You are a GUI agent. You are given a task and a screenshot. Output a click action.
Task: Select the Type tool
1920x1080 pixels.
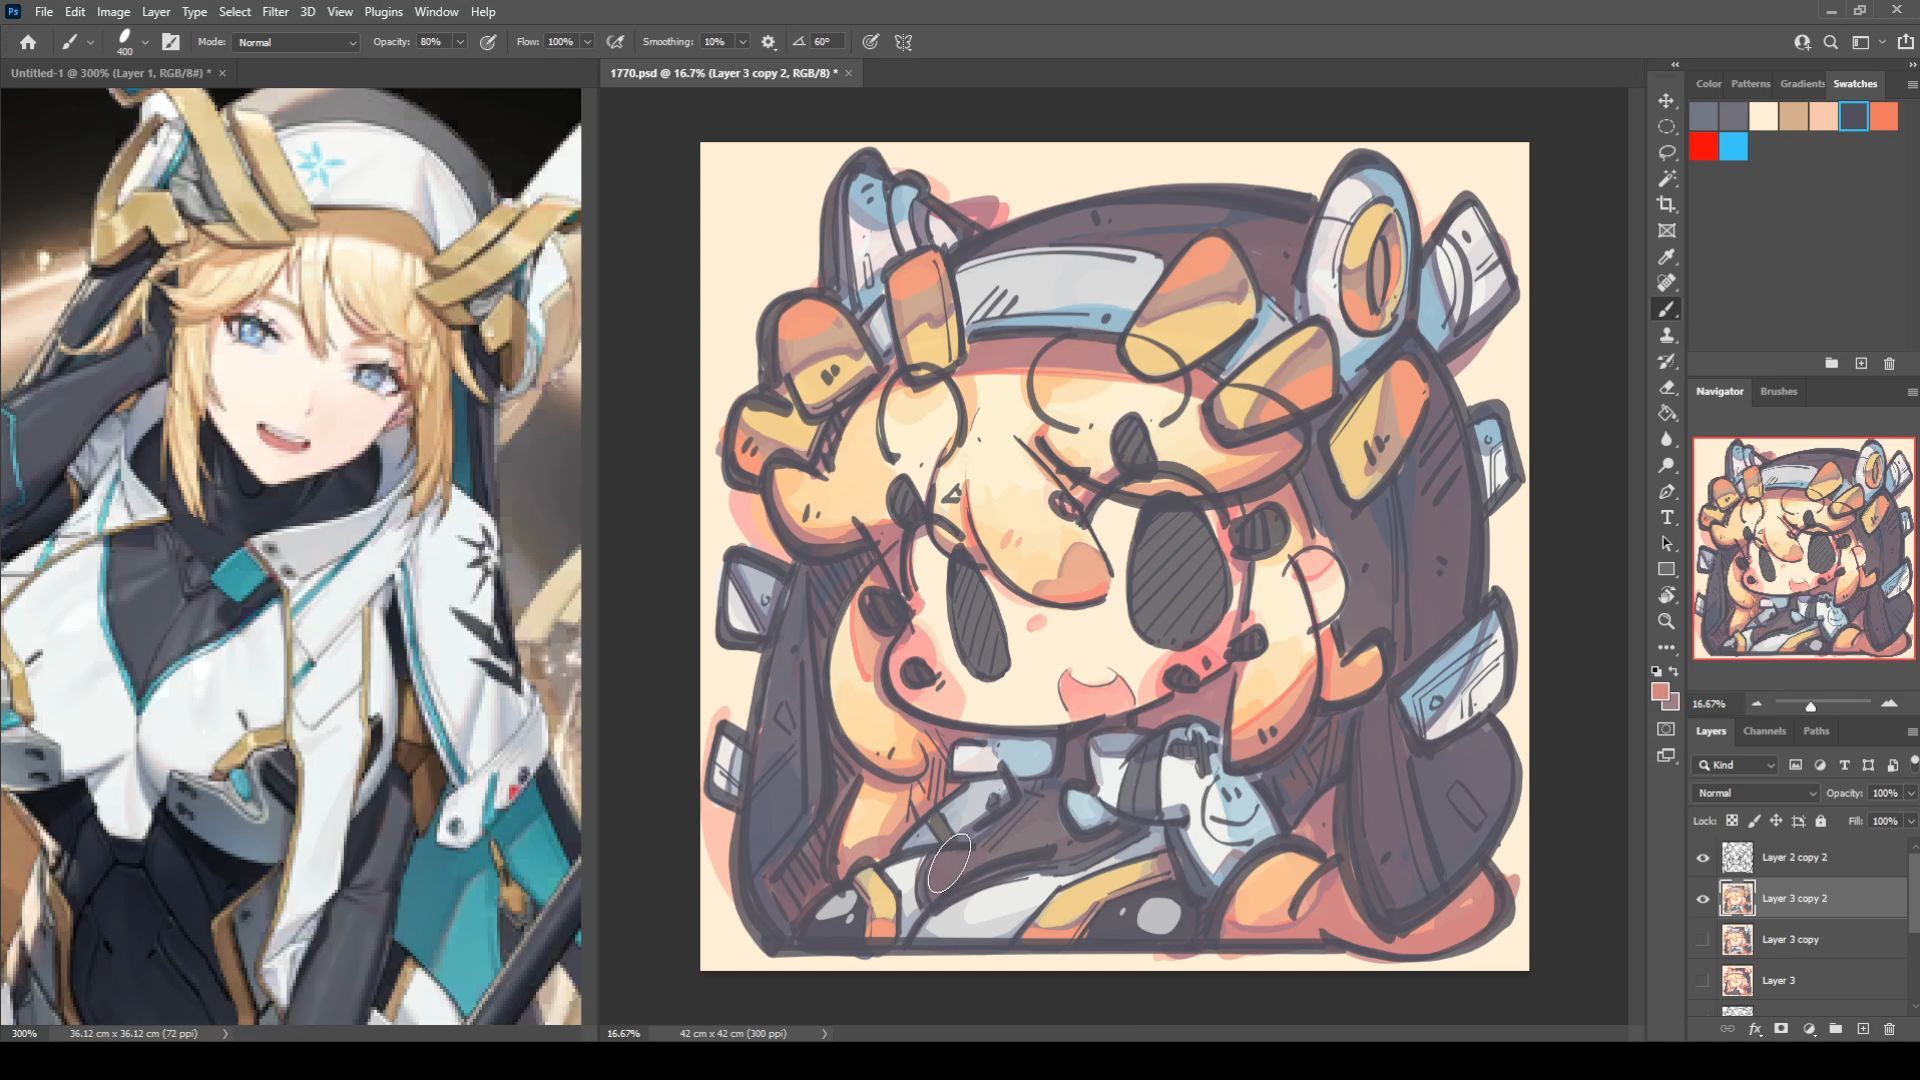click(x=1666, y=517)
